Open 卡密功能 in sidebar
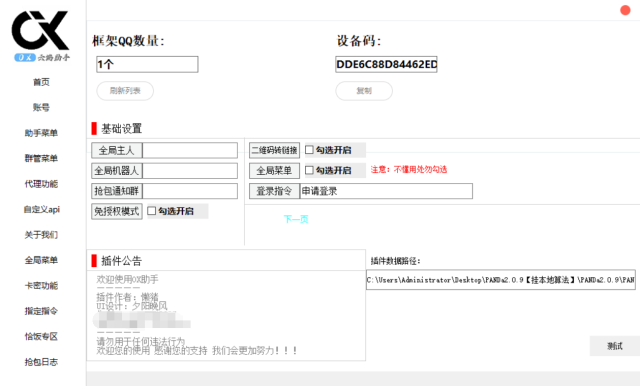Viewport: 640px width, 386px height. [x=41, y=286]
